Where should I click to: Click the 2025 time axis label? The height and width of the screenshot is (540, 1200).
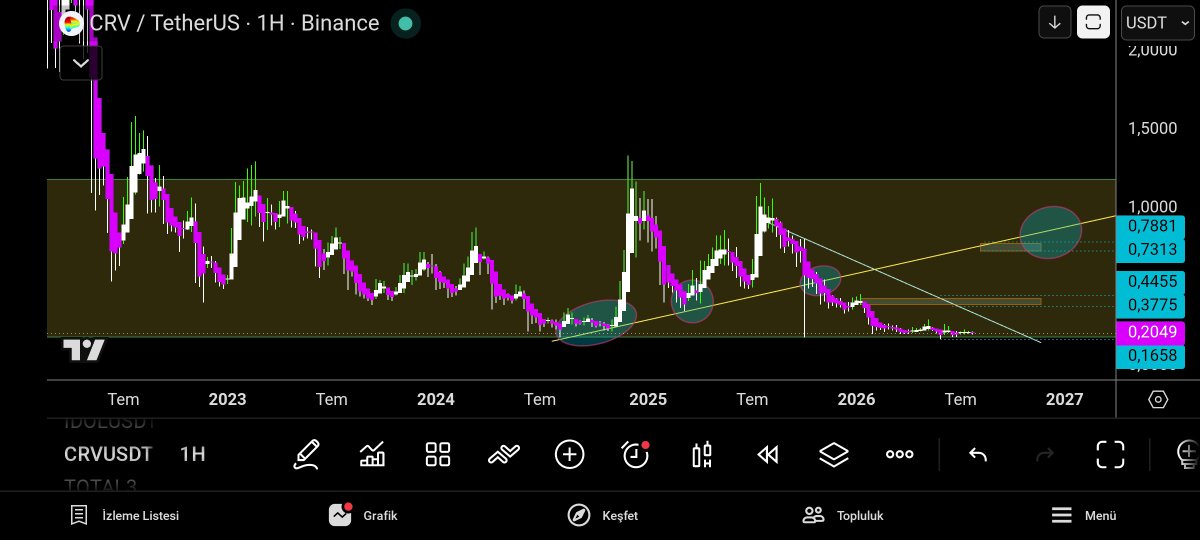point(648,399)
